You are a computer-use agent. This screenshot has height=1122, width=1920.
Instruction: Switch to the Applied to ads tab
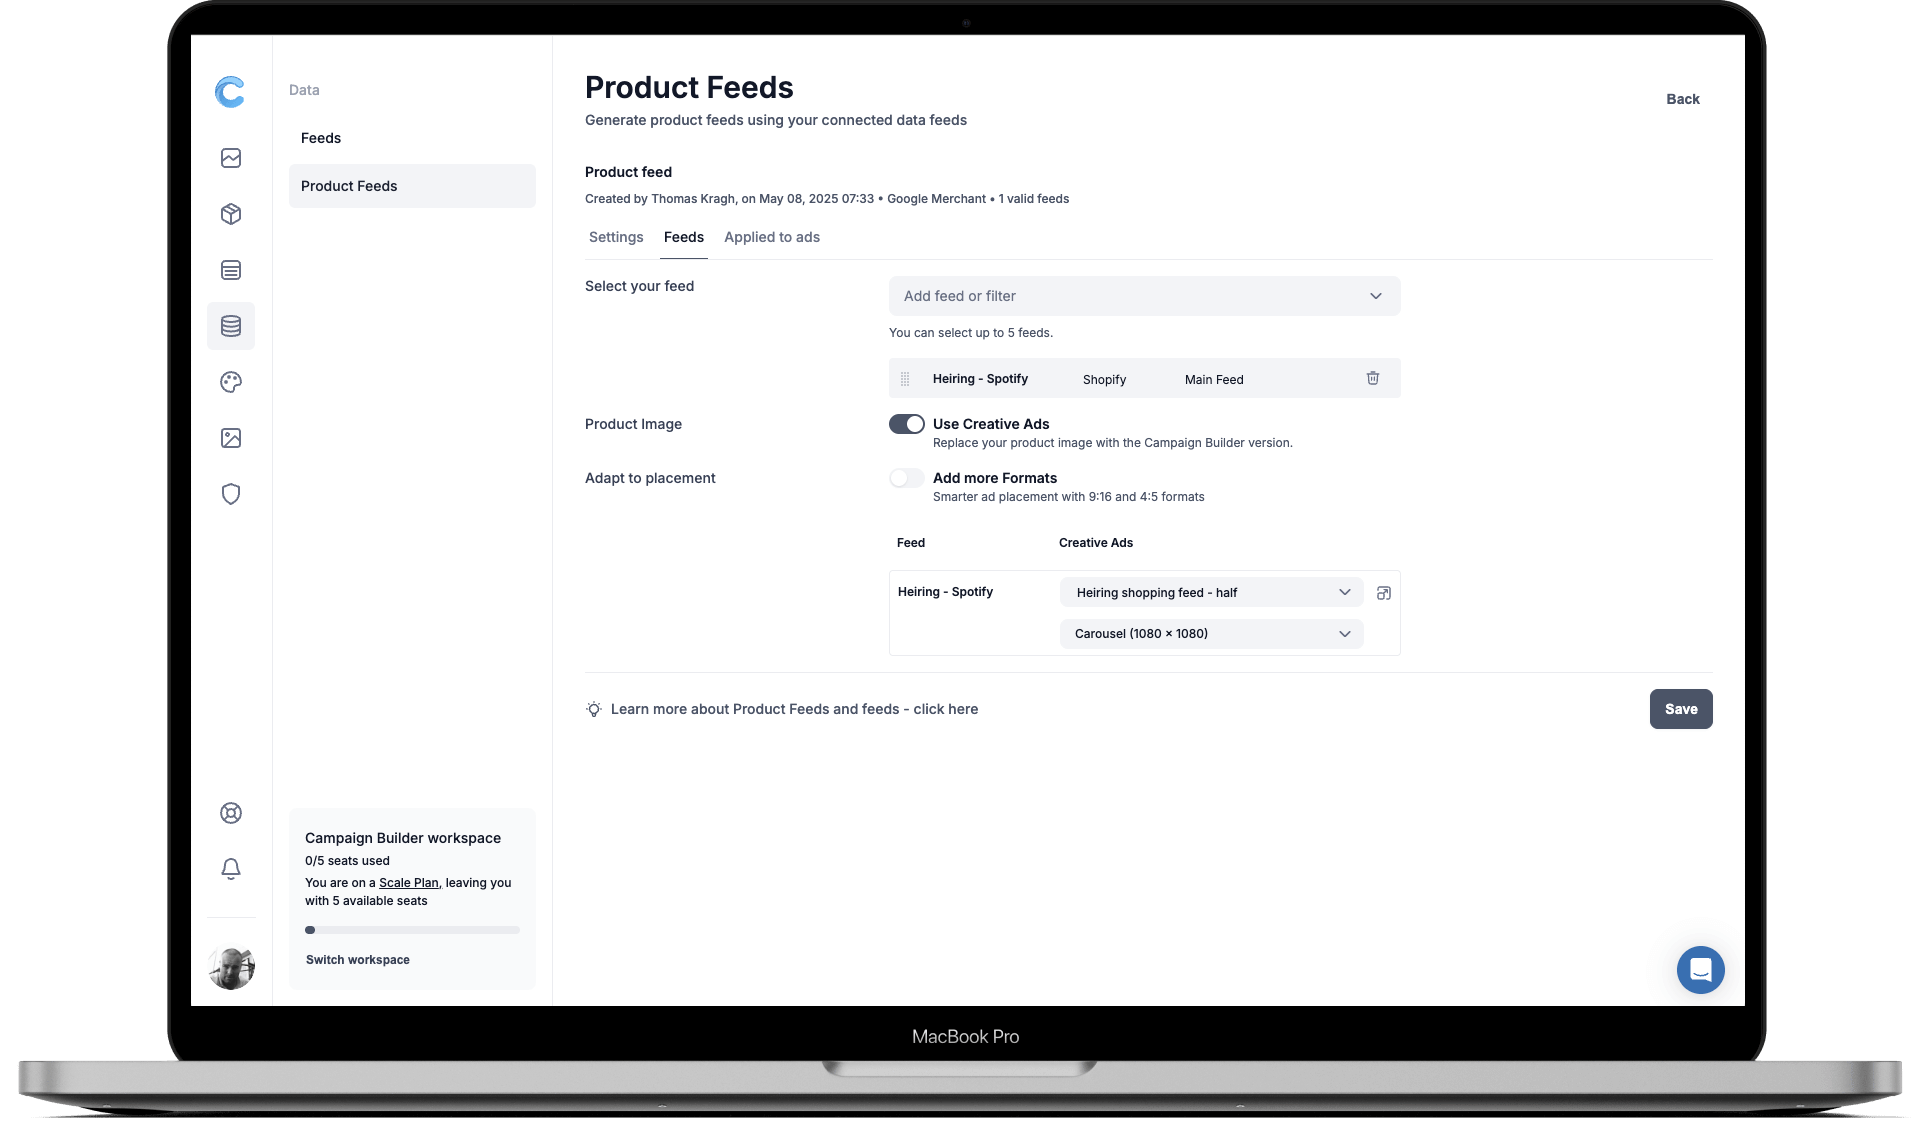[771, 237]
